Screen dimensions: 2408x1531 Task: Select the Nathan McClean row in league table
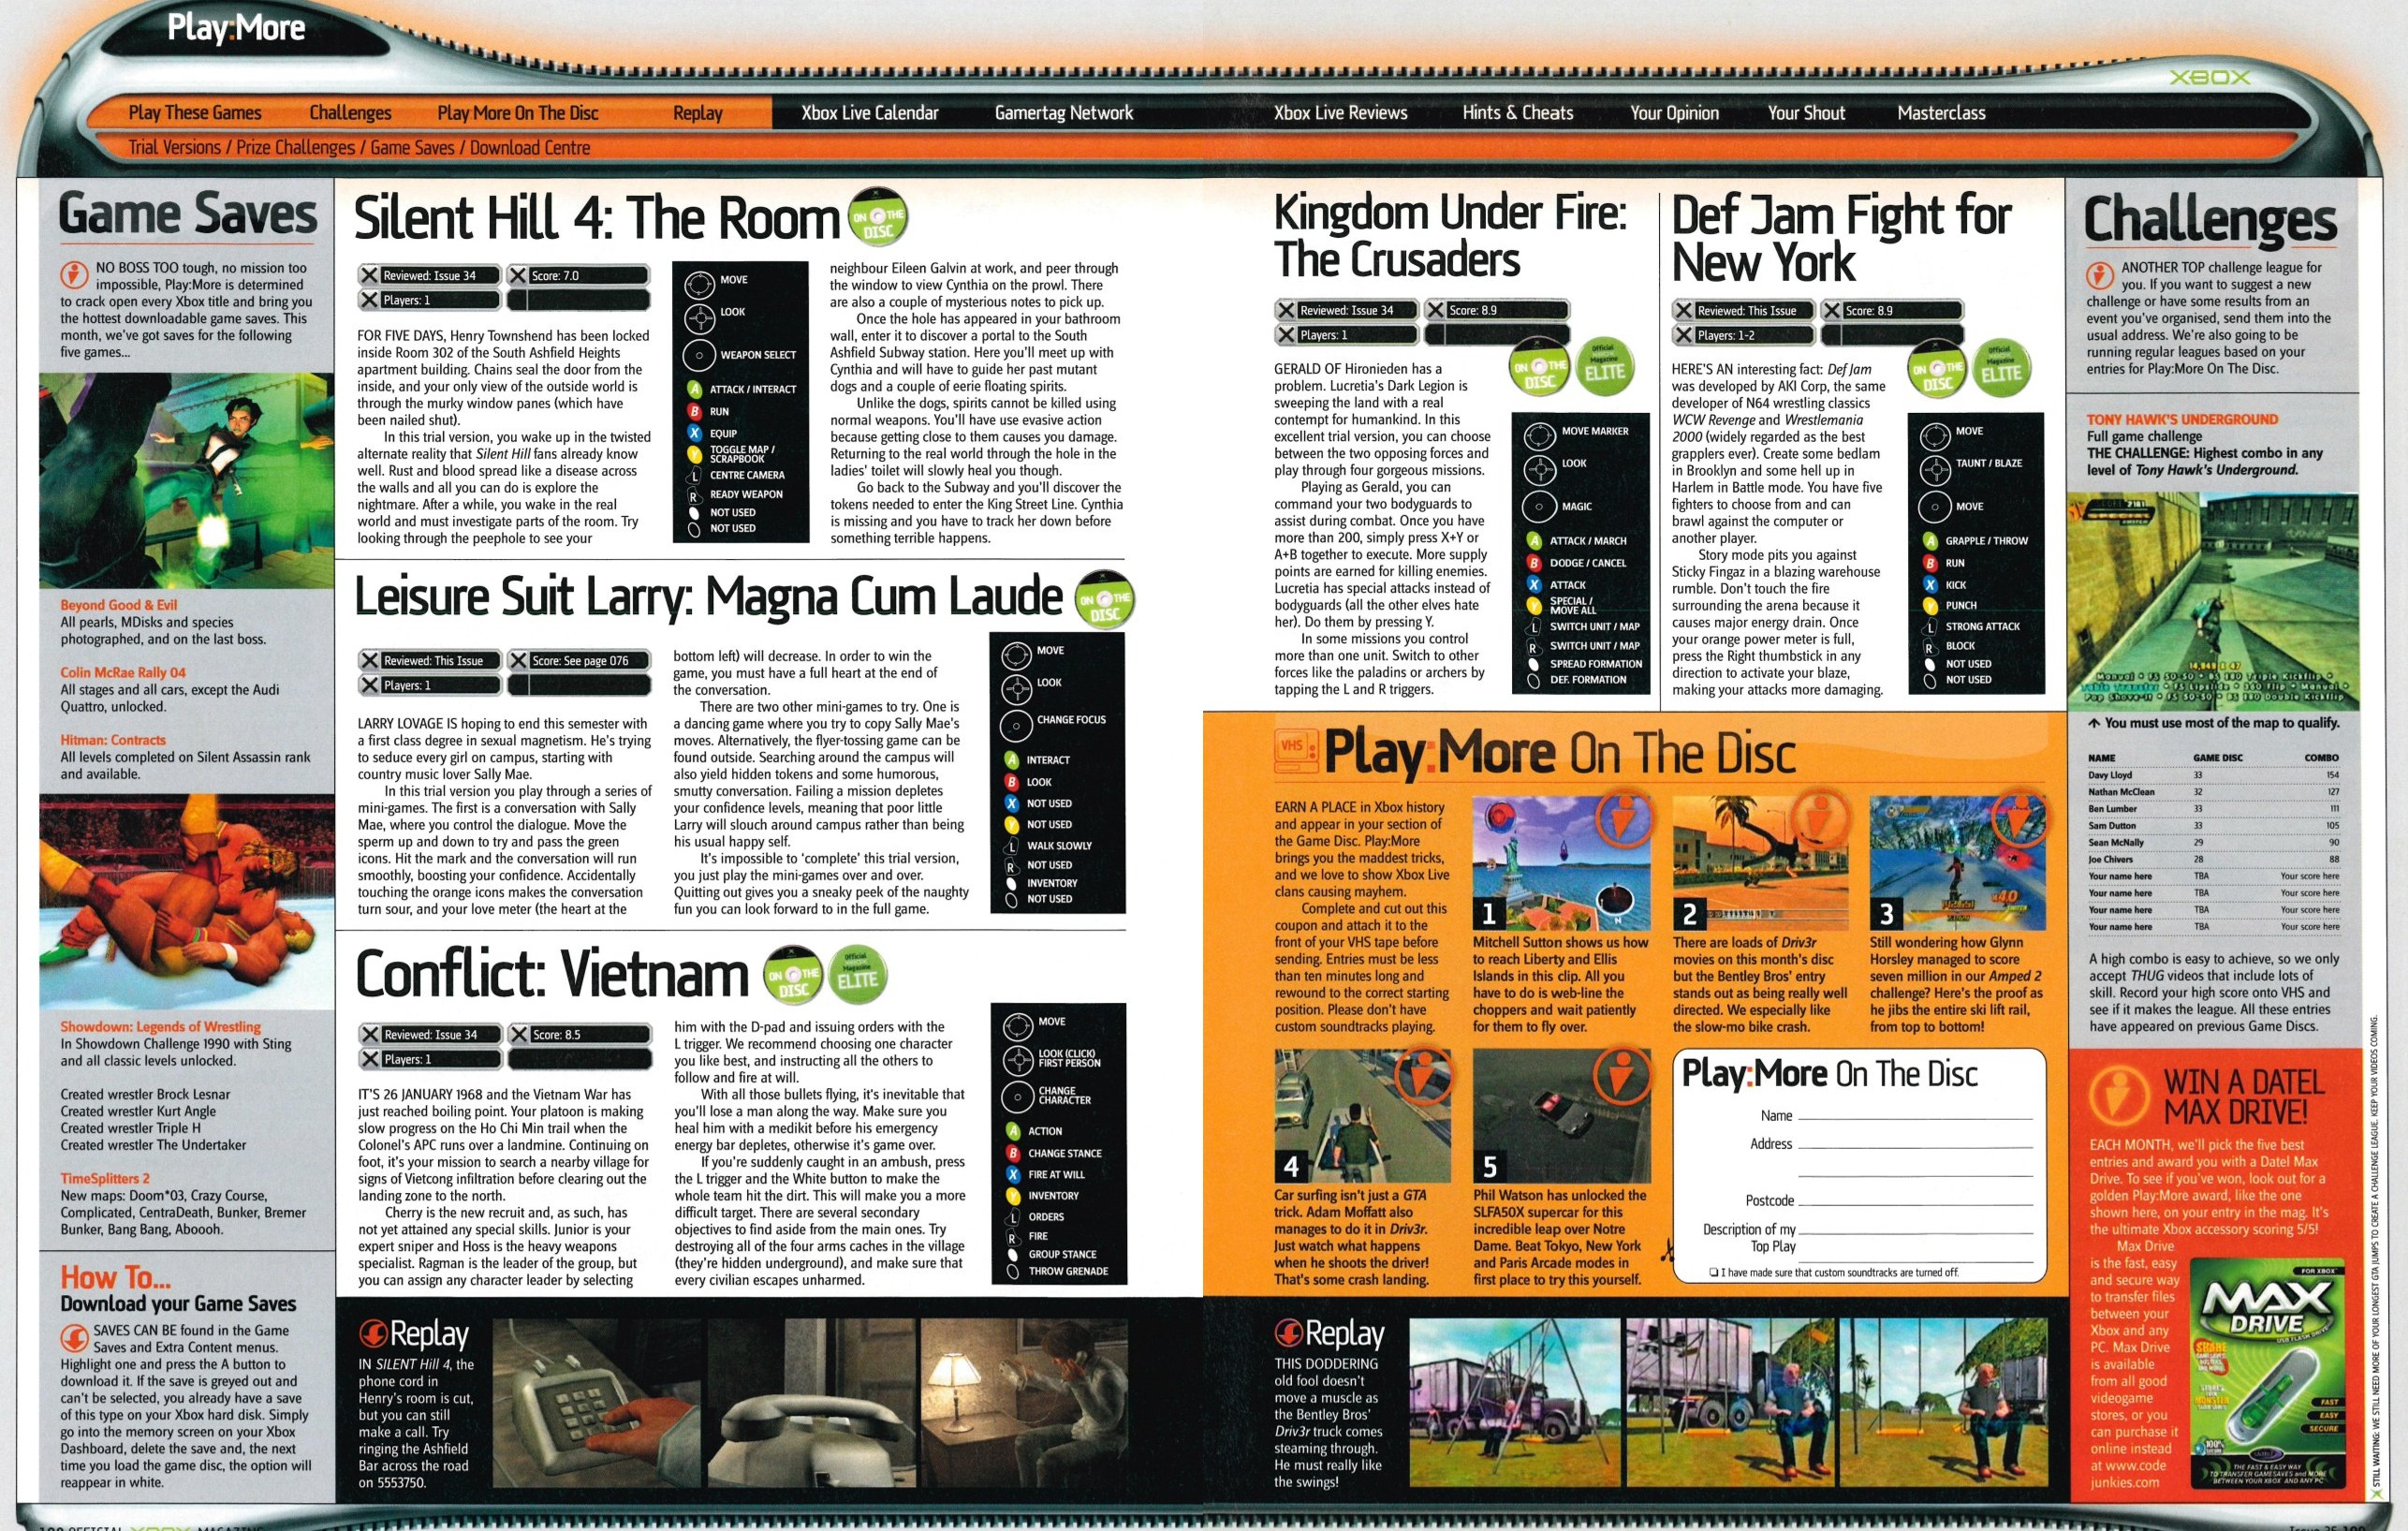point(2213,792)
